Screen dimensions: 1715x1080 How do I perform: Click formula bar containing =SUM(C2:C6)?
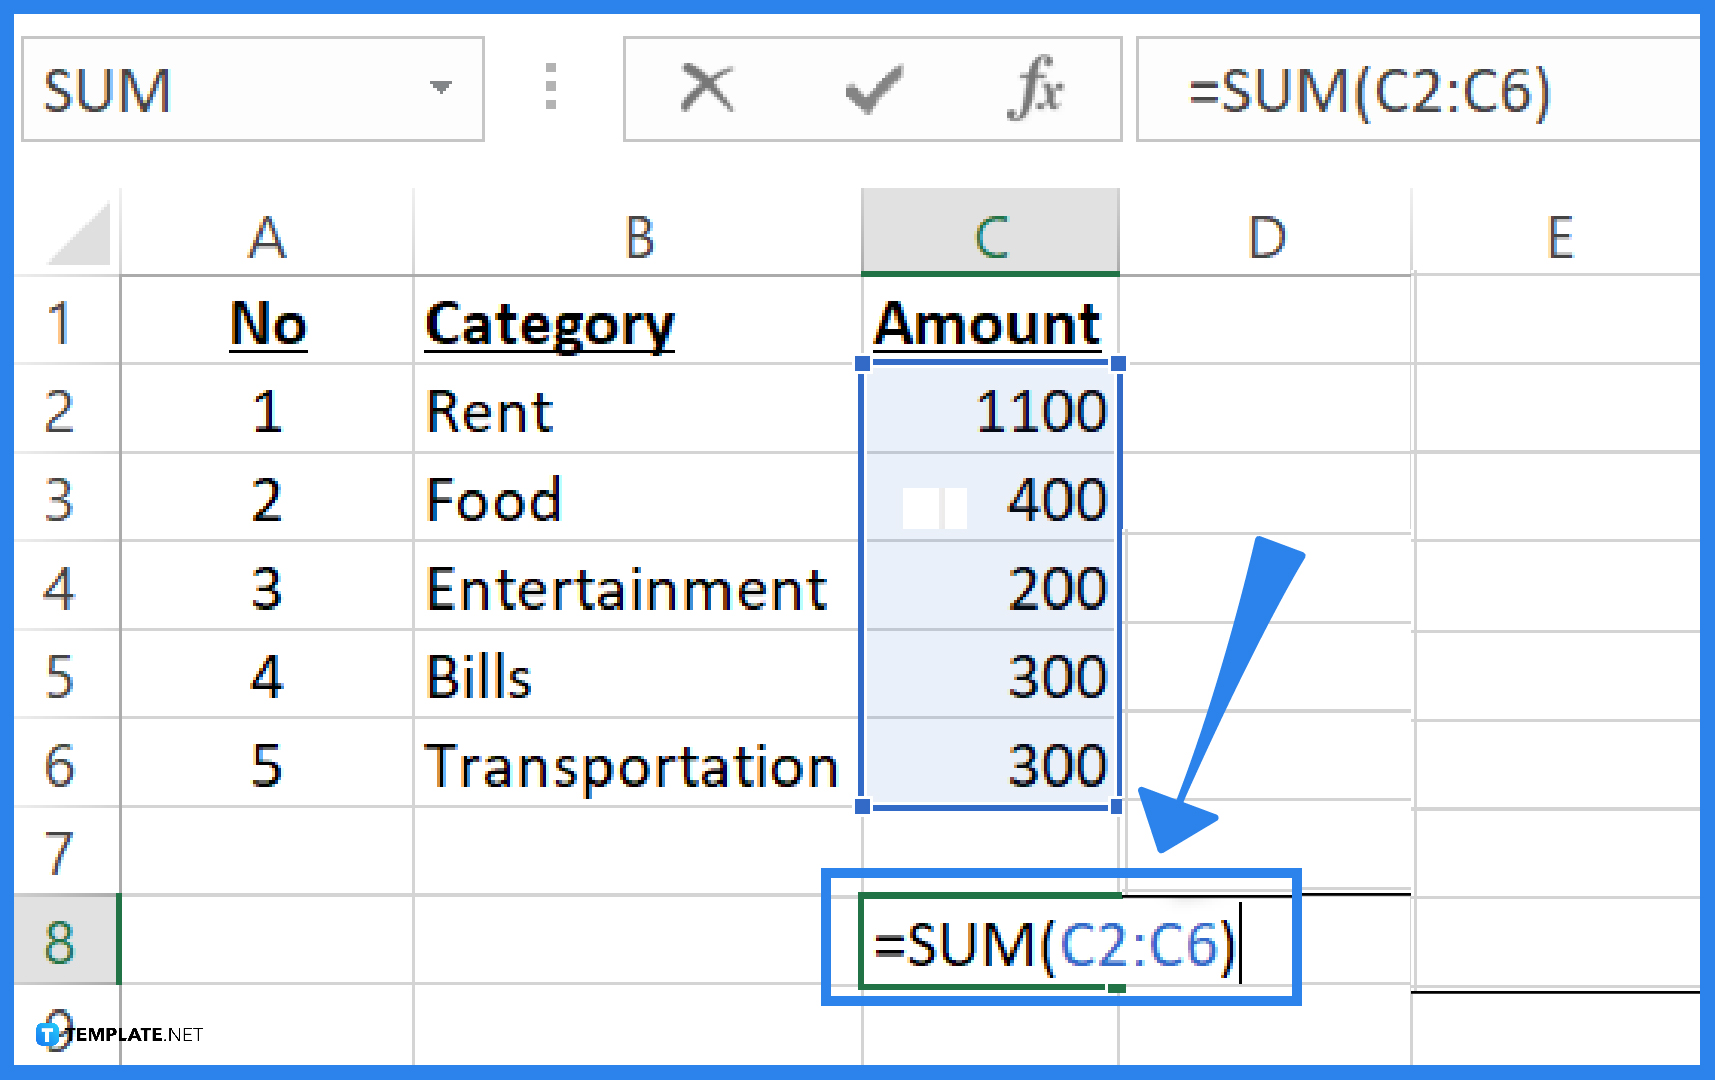click(x=1418, y=89)
